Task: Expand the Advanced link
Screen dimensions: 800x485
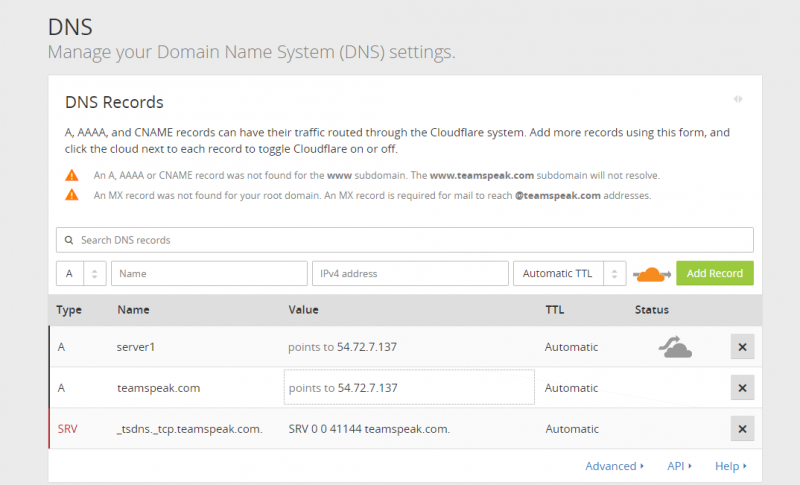Action: tap(614, 466)
